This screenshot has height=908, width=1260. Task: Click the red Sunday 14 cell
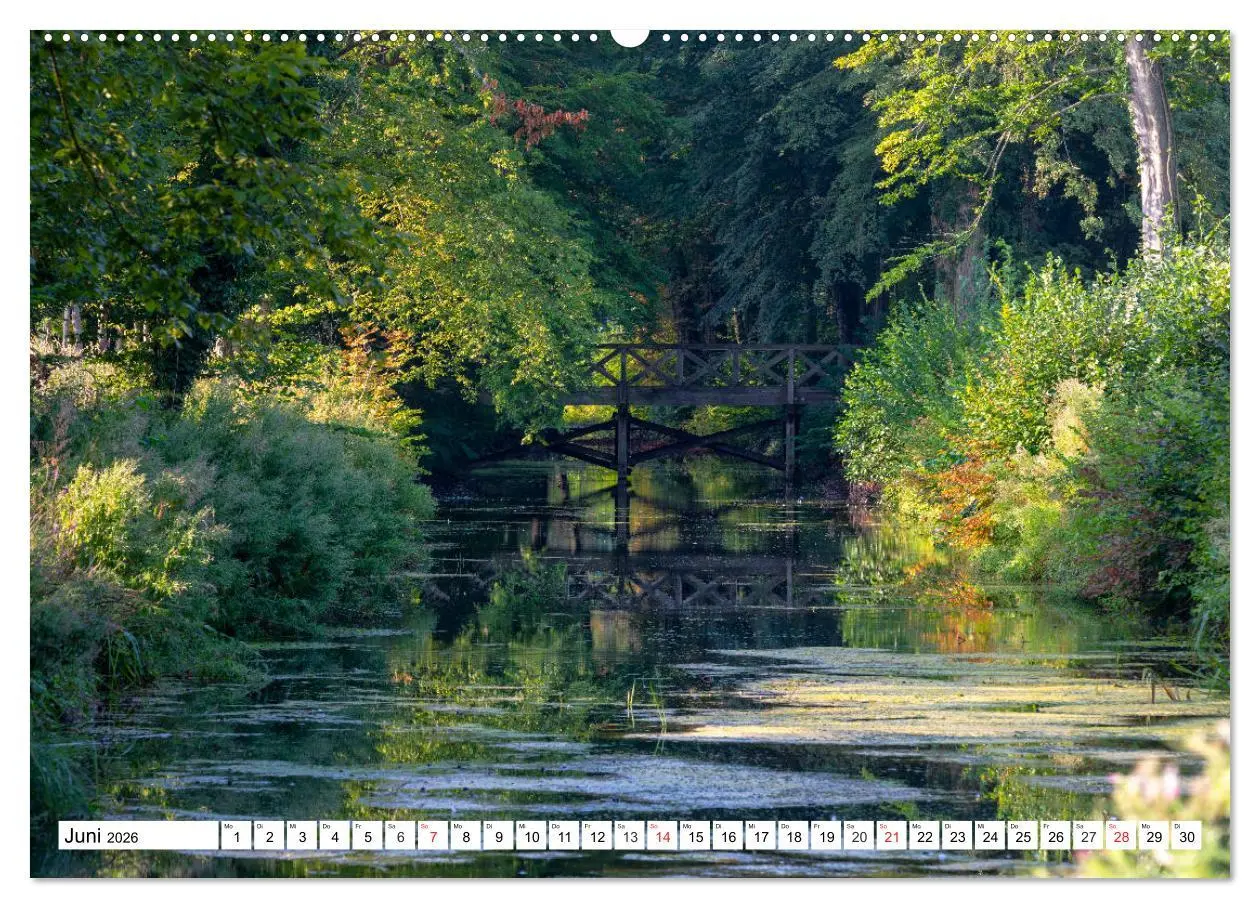[x=662, y=836]
